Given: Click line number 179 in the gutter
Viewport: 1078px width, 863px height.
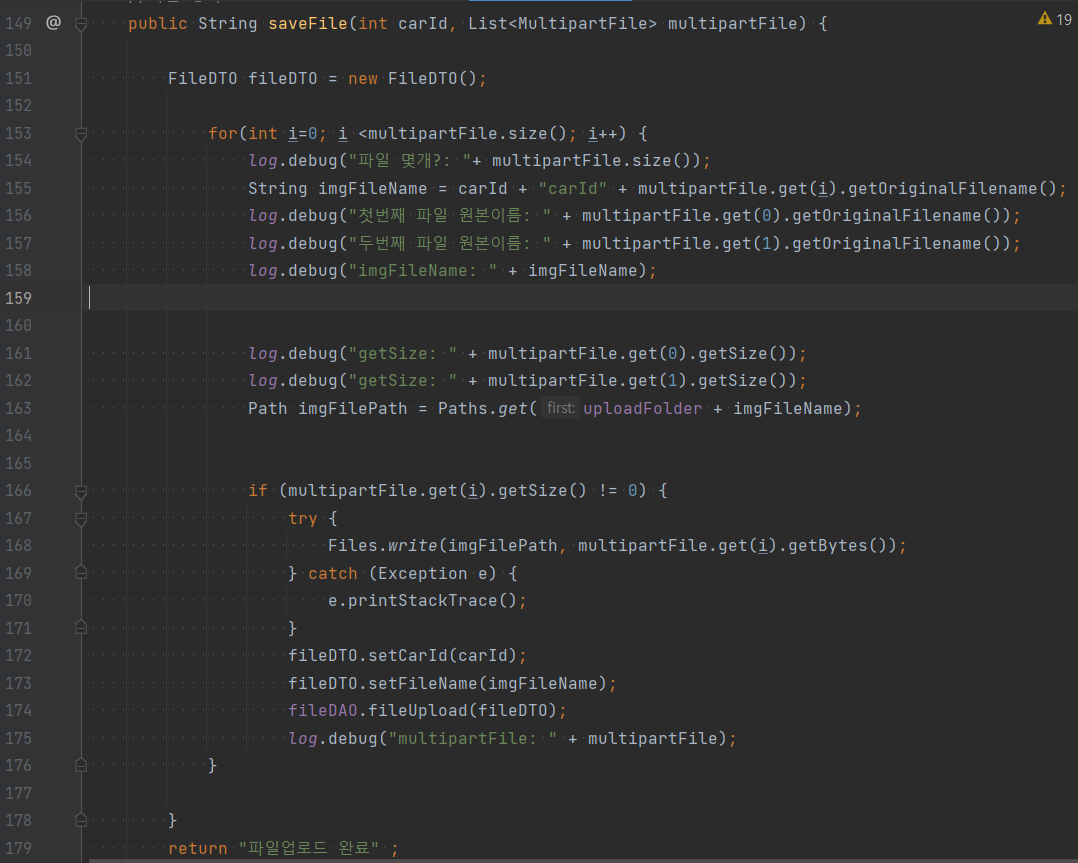Looking at the screenshot, I should pos(19,848).
